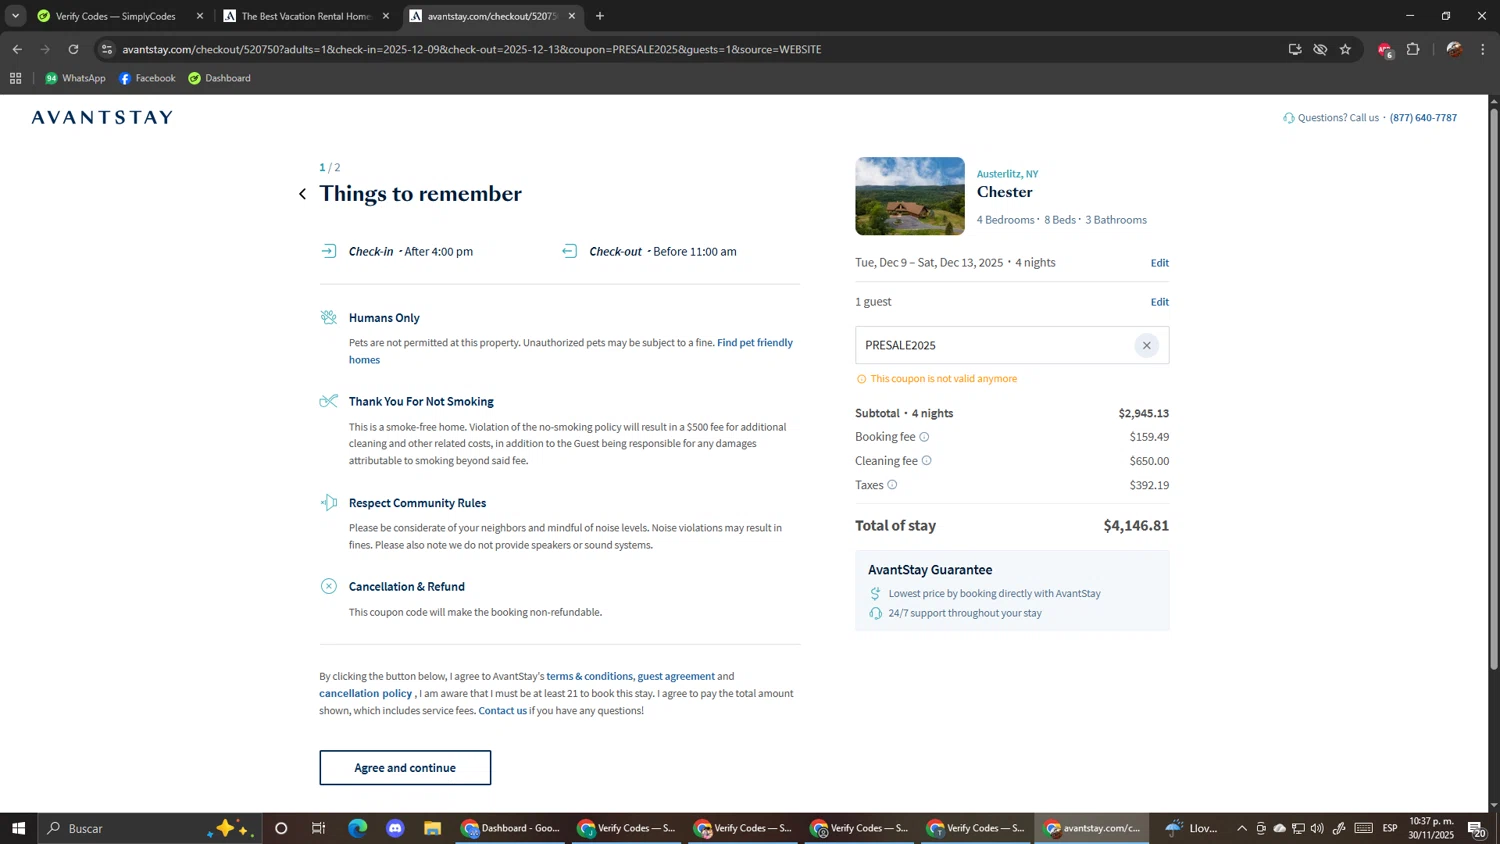Click the Buscar taskbar search box
Screen dimensions: 1500x844
click(150, 828)
